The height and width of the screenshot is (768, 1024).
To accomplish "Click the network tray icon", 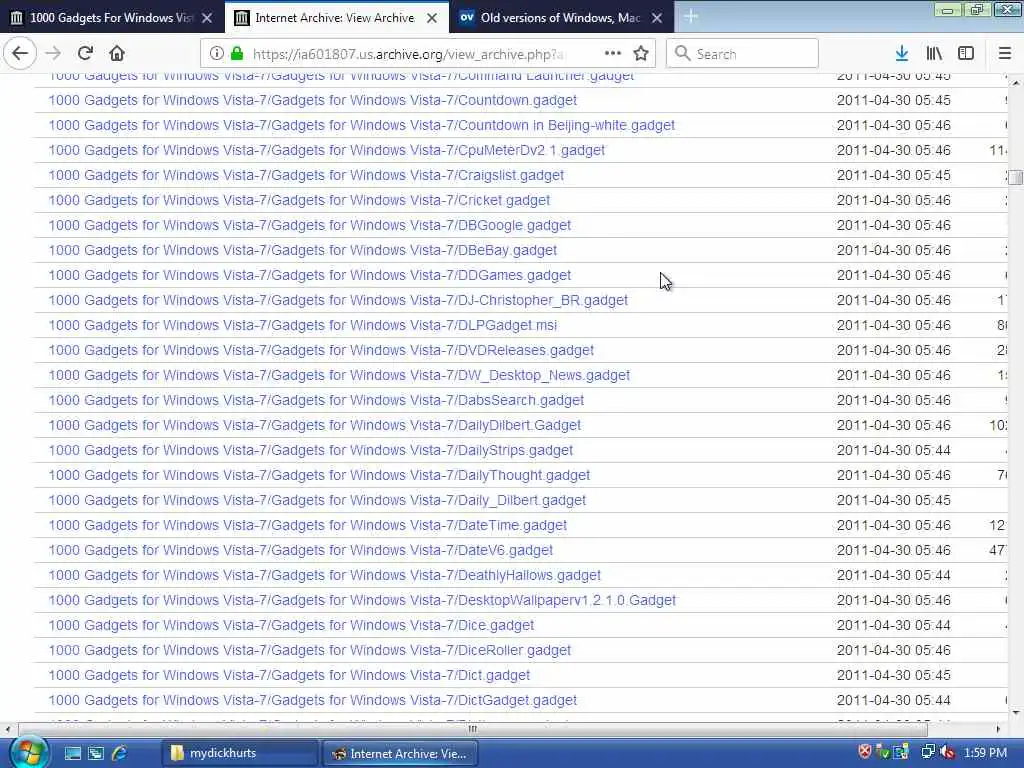I will tap(927, 752).
